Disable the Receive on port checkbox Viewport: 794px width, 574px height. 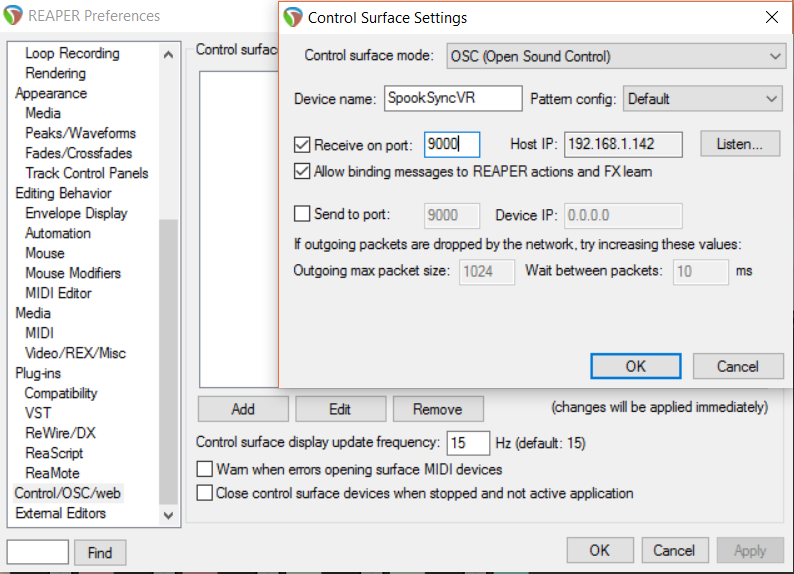303,145
